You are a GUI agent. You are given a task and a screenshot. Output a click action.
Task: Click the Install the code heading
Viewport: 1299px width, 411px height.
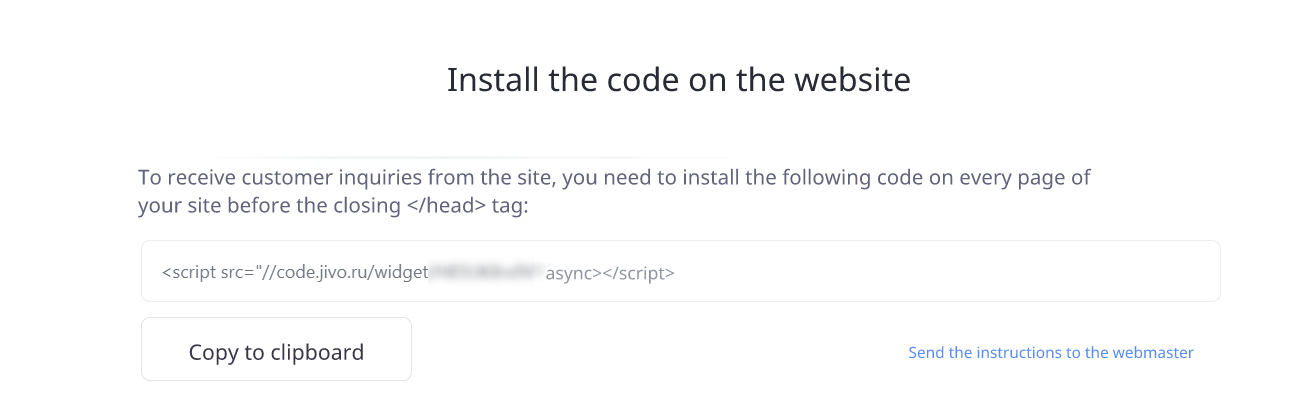pyautogui.click(x=678, y=79)
